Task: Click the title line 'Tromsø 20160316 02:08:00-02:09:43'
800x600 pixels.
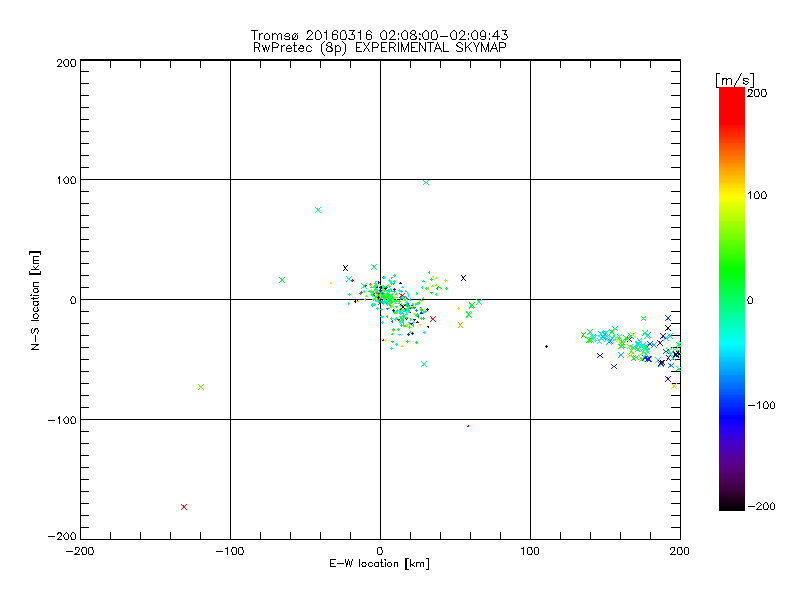Action: (x=379, y=35)
